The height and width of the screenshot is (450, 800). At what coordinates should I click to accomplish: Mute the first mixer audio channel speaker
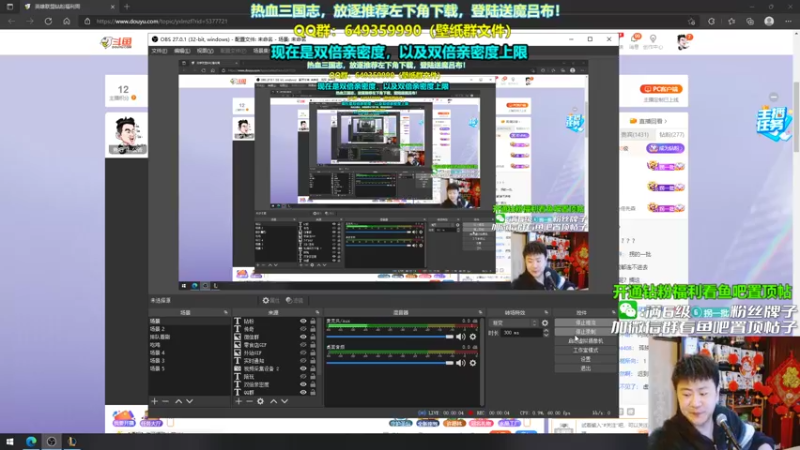[461, 337]
